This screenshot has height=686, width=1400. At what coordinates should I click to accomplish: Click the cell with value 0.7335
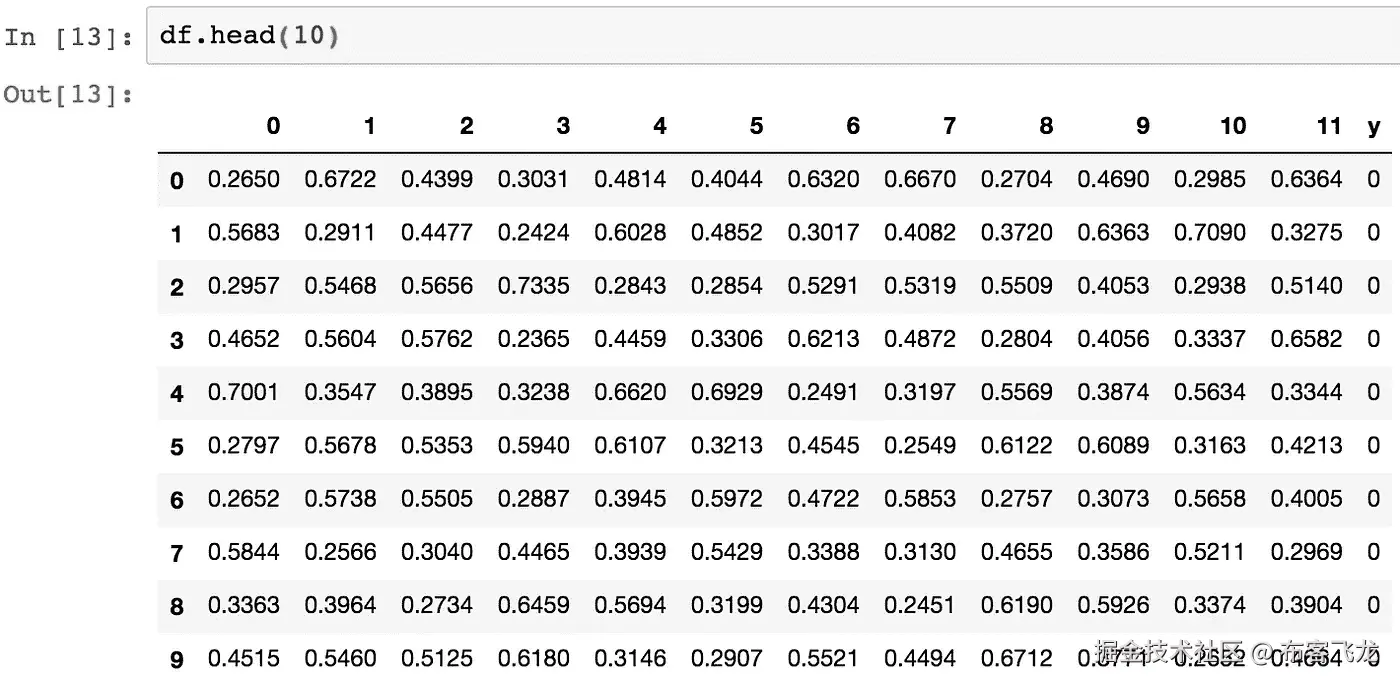(x=533, y=286)
